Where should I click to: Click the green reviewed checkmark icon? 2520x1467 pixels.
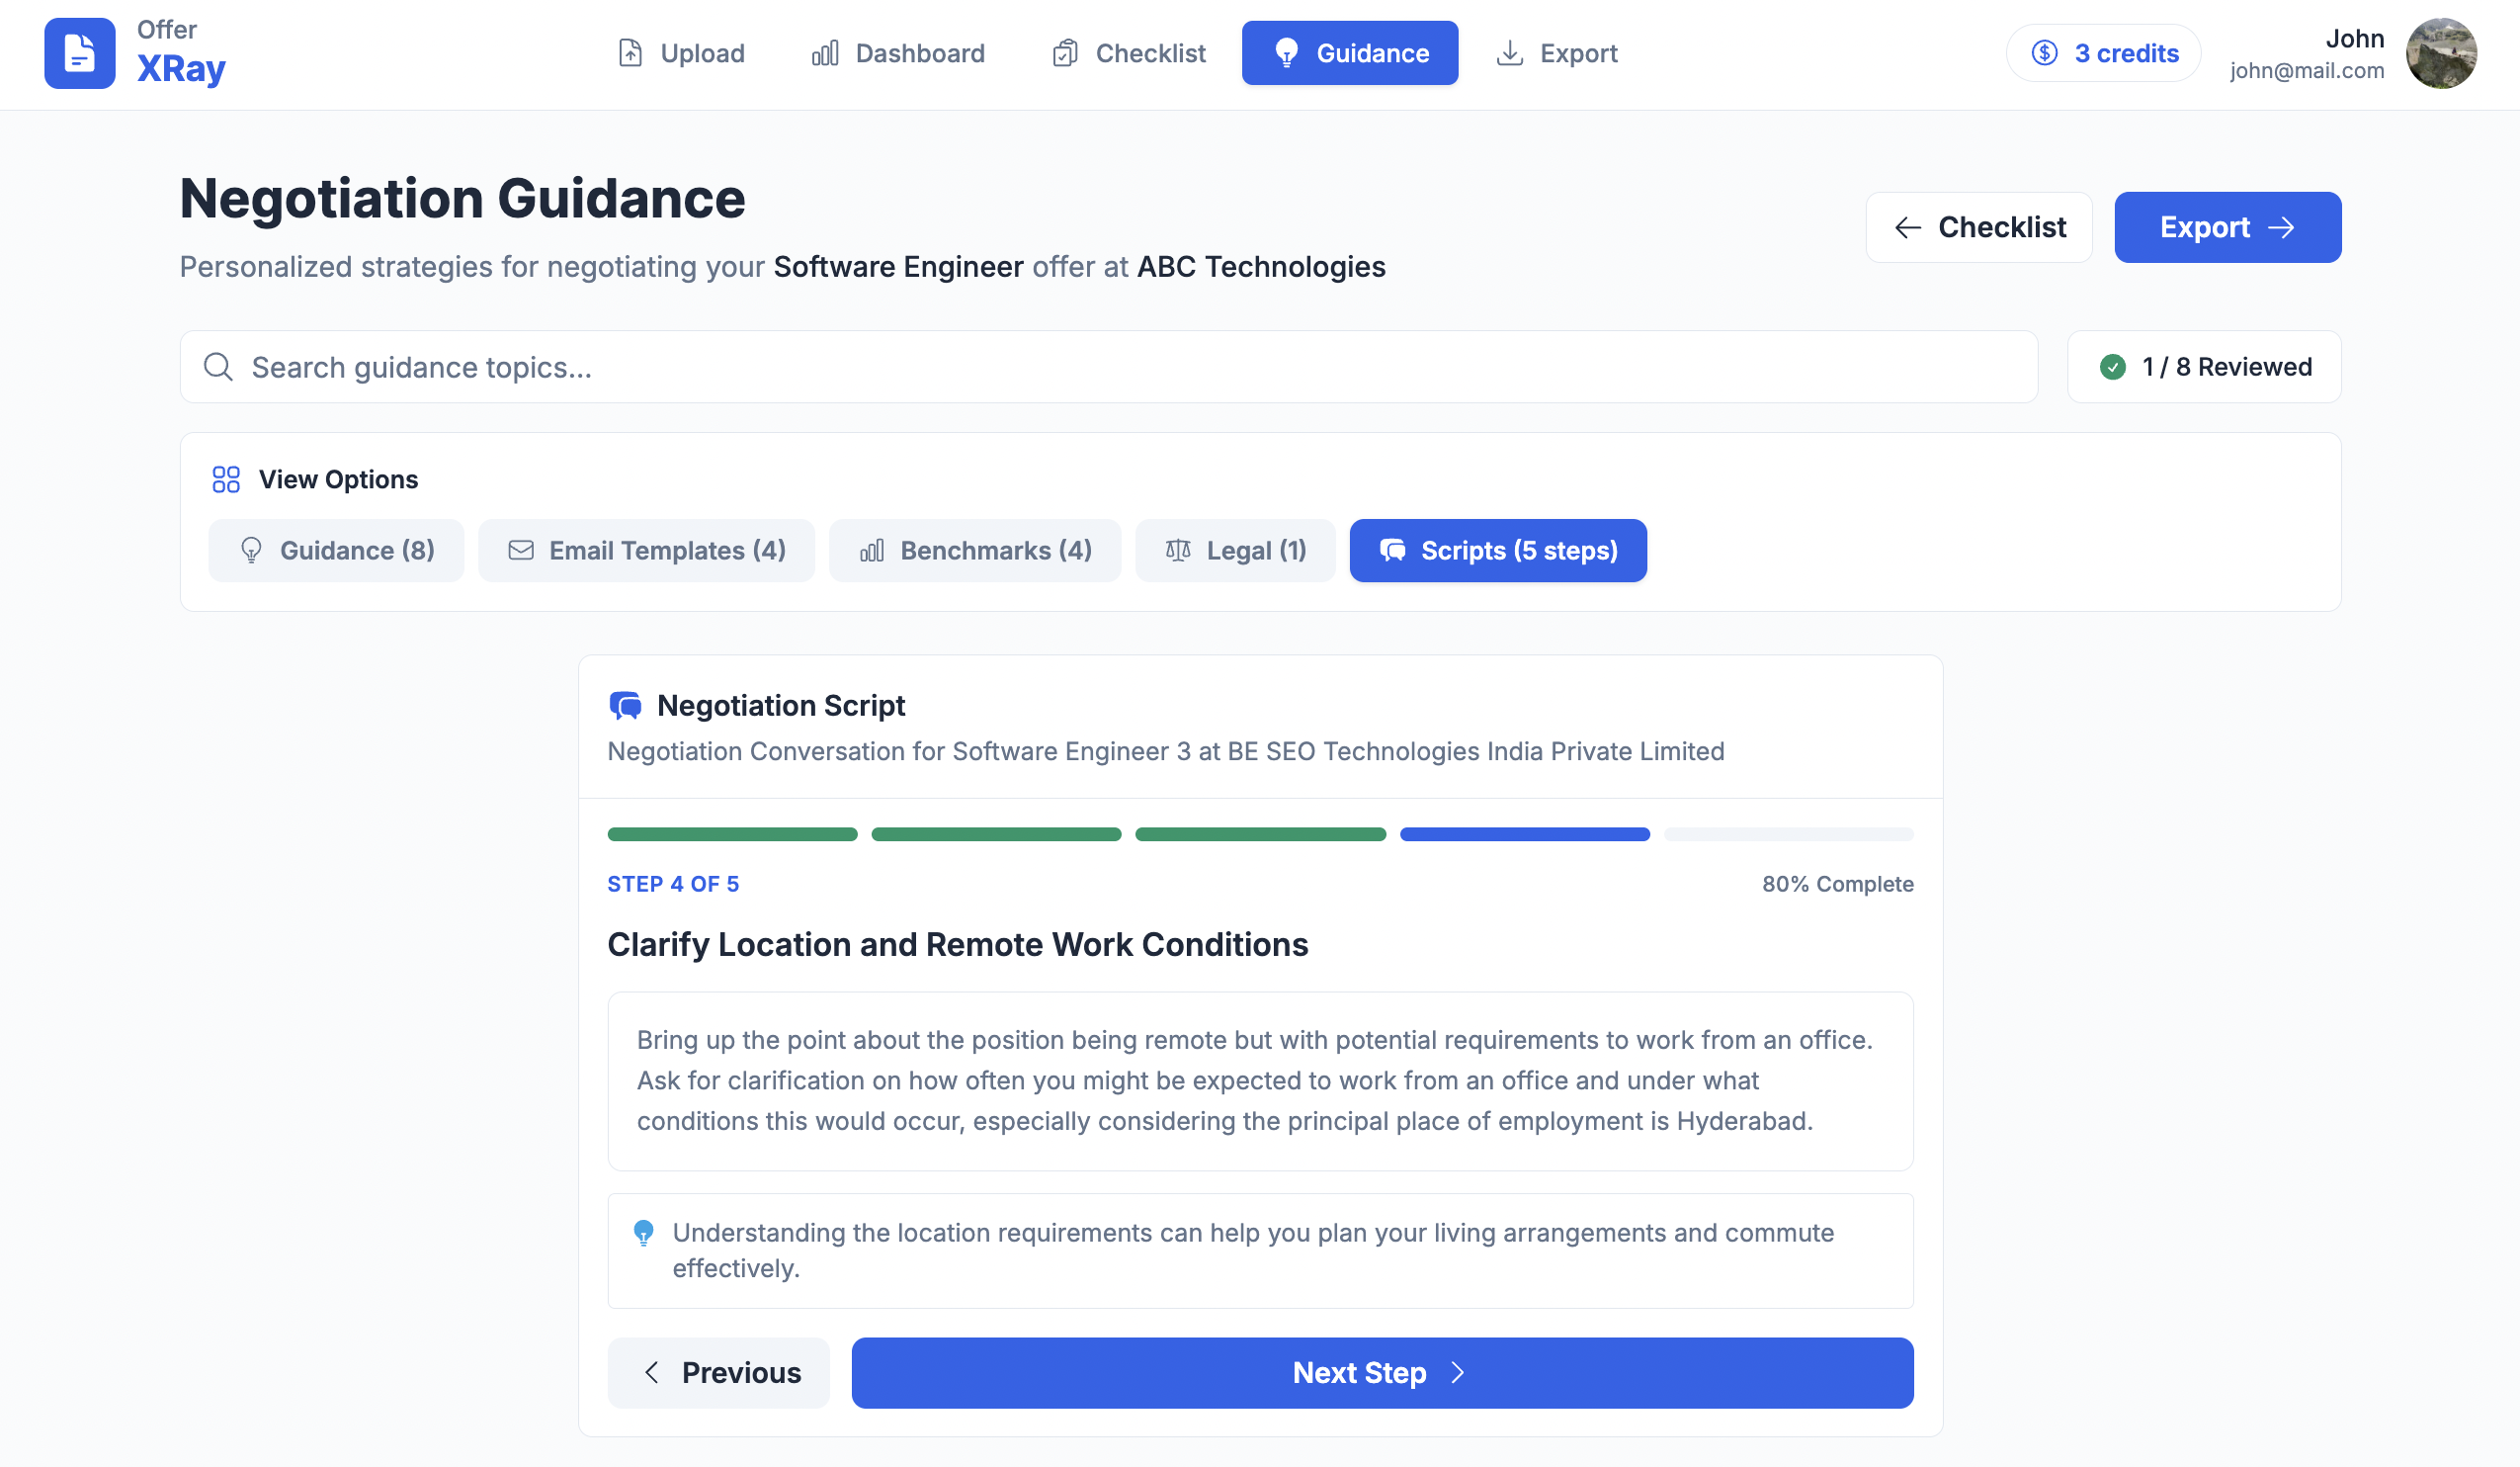[x=2112, y=367]
